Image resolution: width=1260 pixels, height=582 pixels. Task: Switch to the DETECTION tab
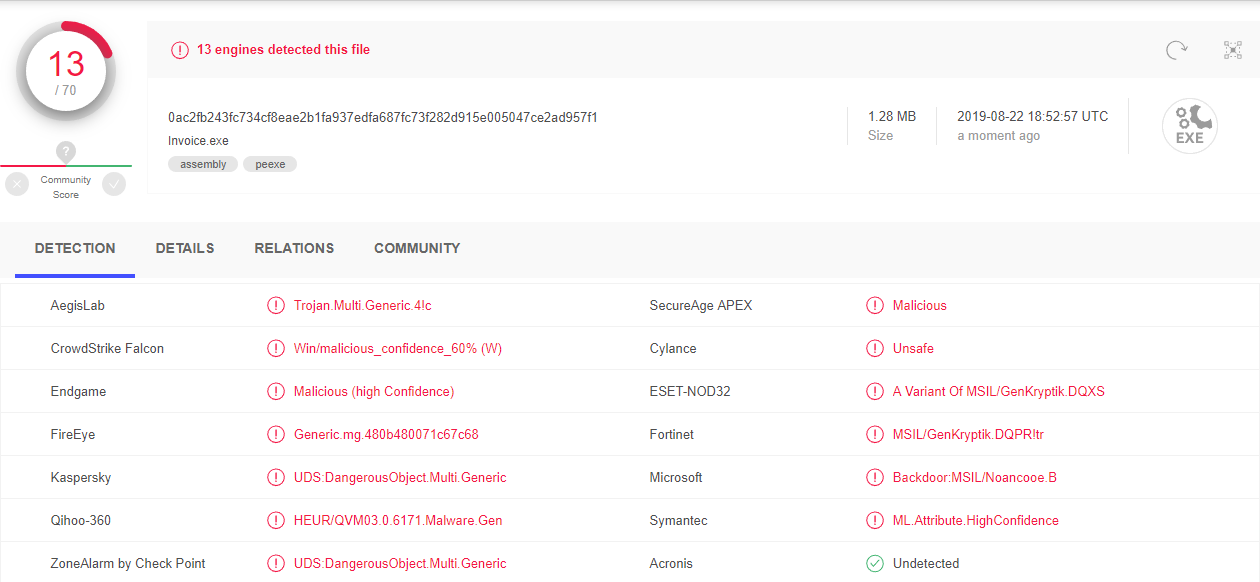[x=75, y=249]
